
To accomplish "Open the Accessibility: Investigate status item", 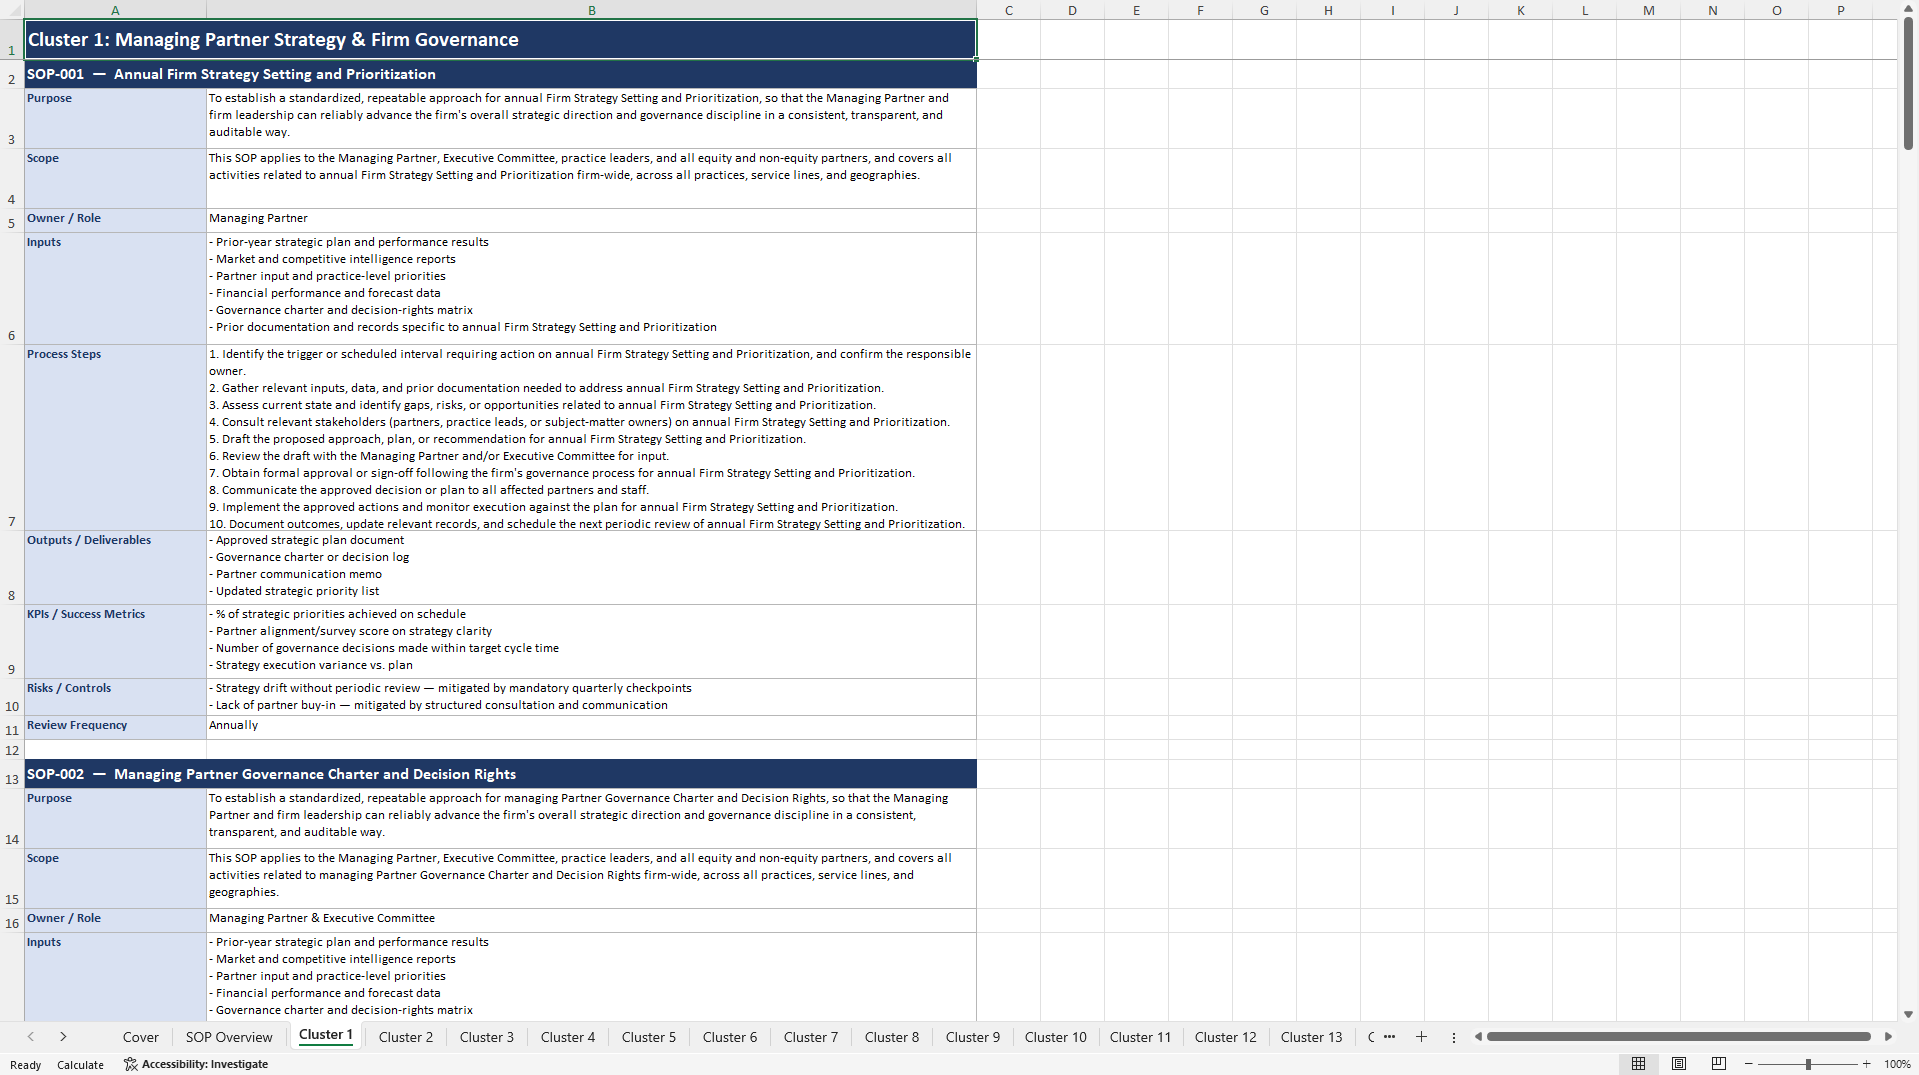I will click(x=196, y=1064).
